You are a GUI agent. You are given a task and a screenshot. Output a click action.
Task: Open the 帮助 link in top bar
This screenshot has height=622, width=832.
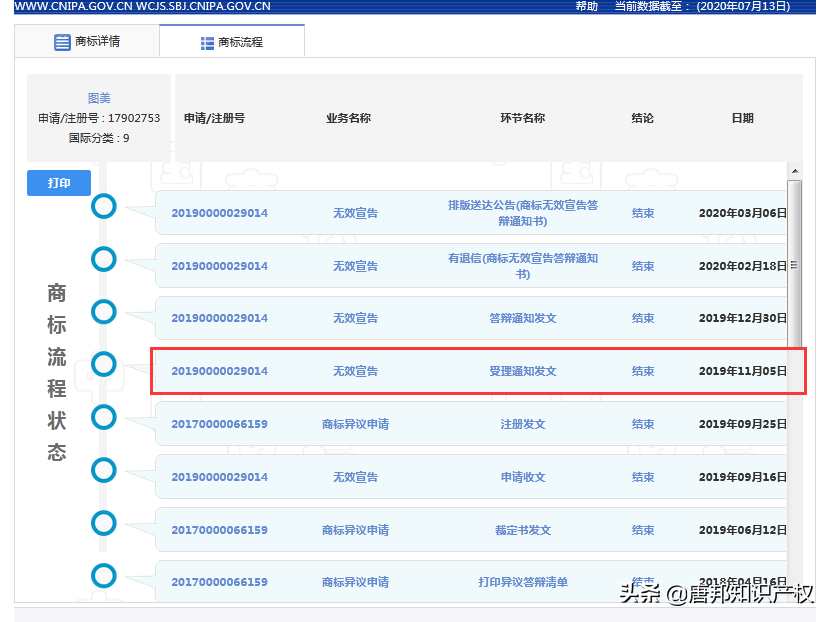(587, 6)
